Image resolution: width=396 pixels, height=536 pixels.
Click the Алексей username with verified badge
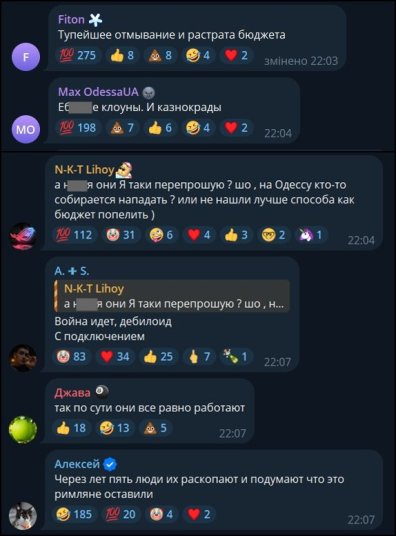pos(85,464)
